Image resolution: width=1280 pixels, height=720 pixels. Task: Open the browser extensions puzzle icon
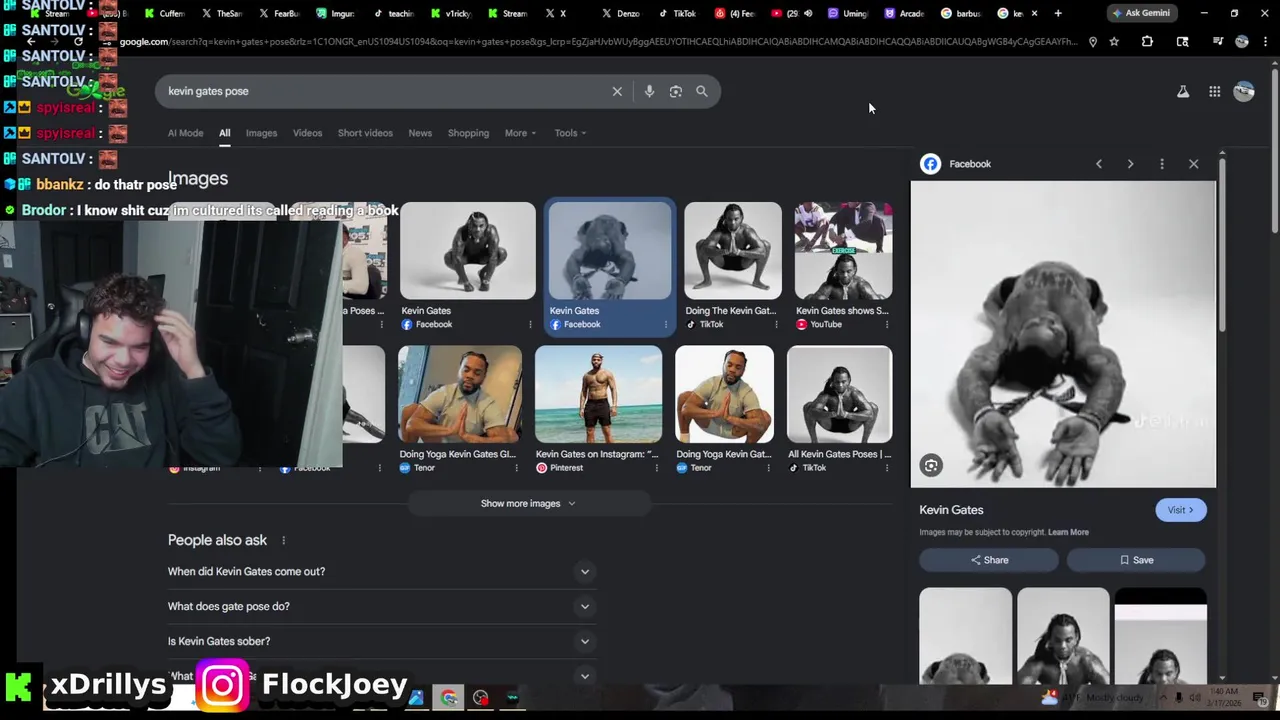pyautogui.click(x=1147, y=42)
